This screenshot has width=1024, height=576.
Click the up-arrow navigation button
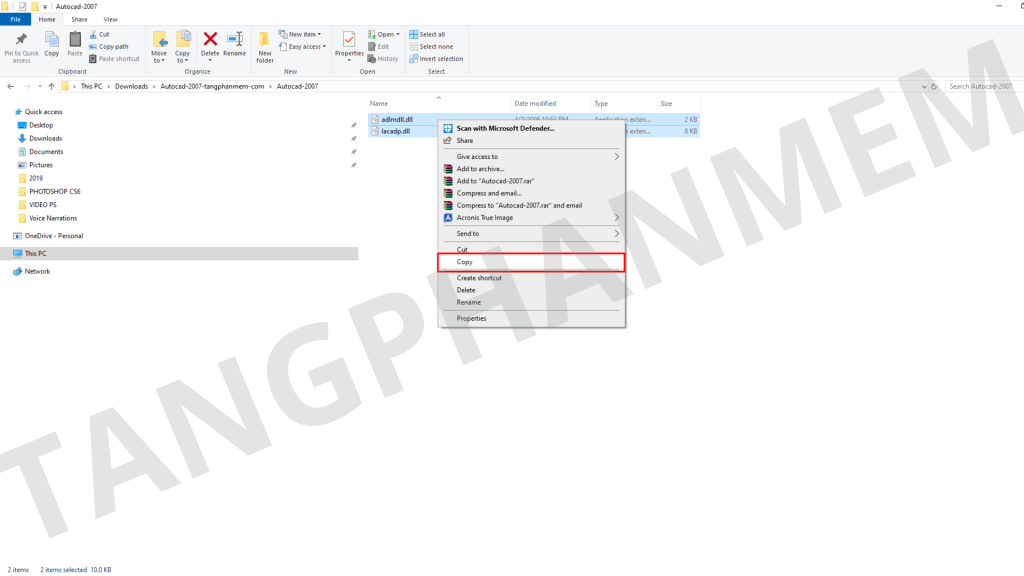coord(51,87)
